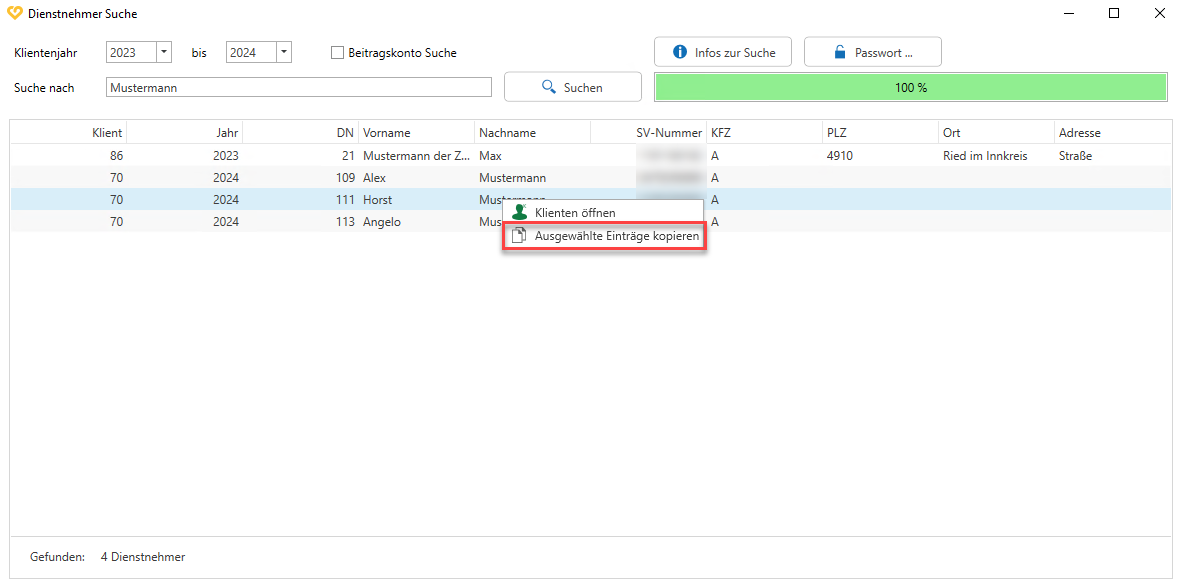This screenshot has height=585, width=1180.
Task: Open the 2023 start year dropdown
Action: [x=164, y=52]
